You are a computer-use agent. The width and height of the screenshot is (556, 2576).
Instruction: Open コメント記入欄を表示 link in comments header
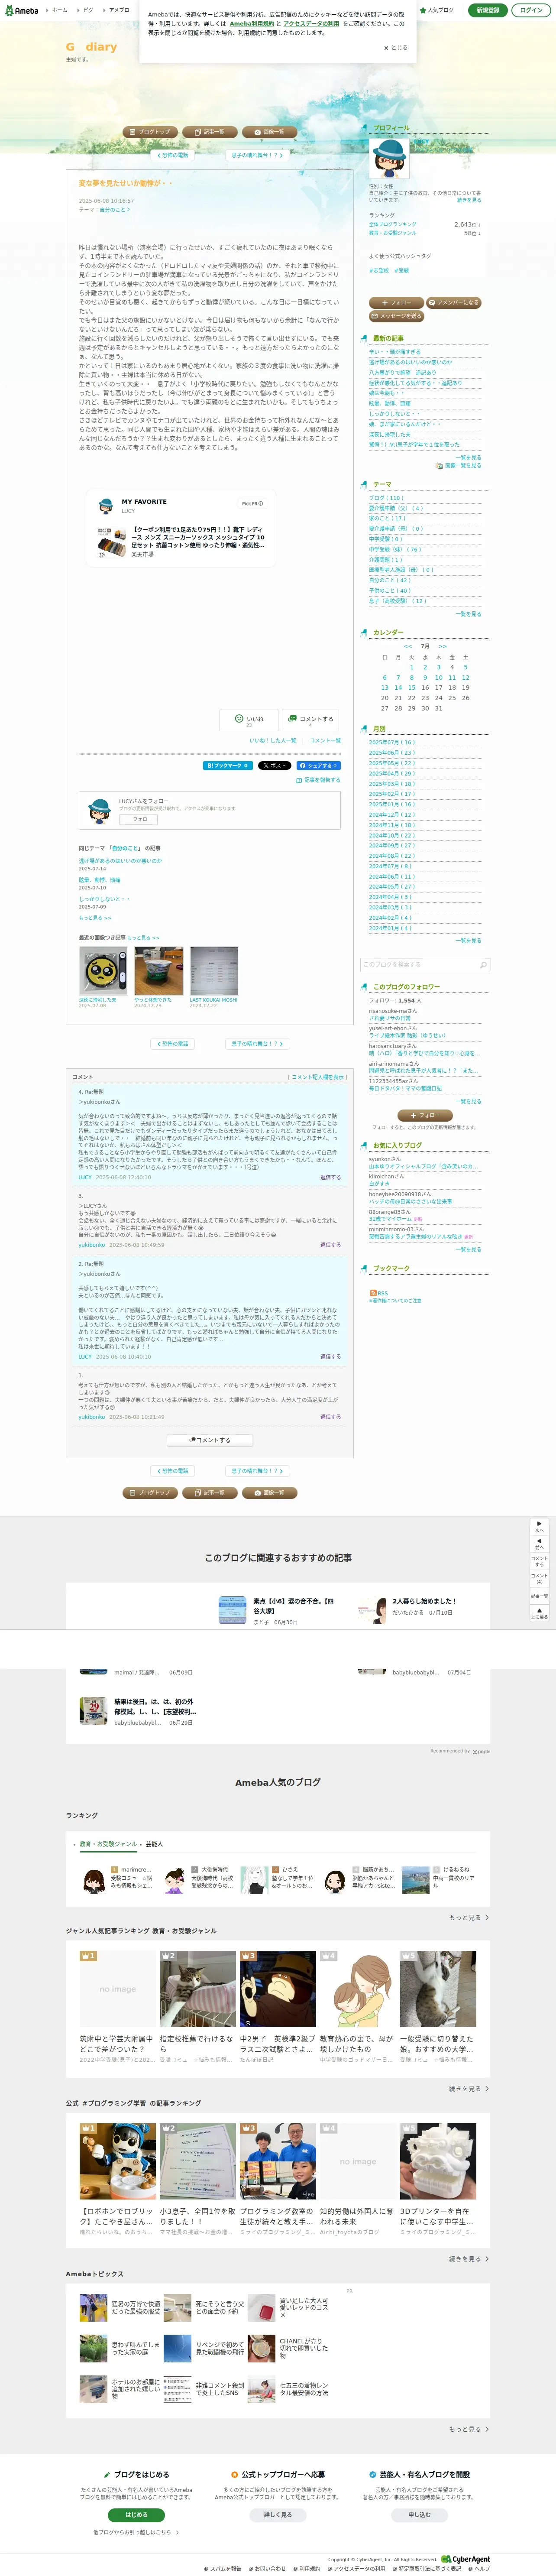[318, 1077]
